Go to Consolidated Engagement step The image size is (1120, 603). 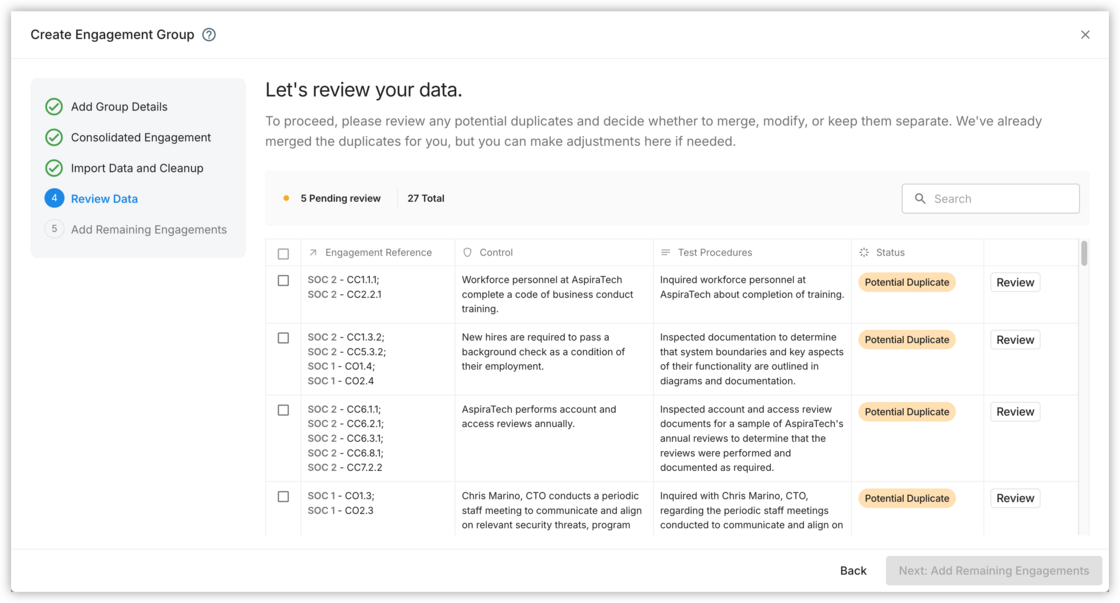141,137
